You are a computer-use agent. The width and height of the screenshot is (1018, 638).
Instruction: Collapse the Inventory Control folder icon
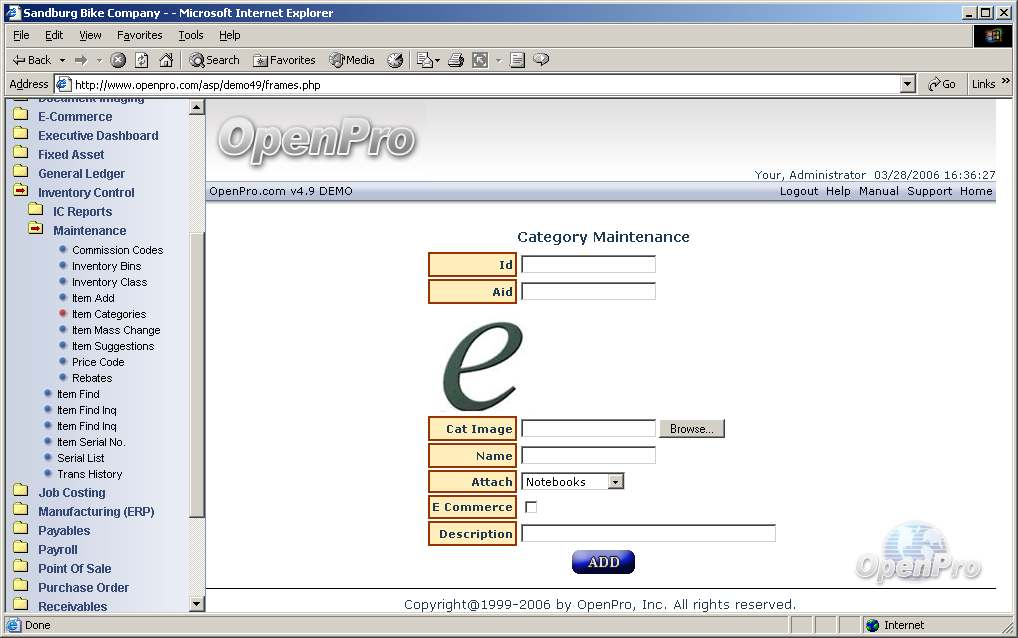[x=20, y=192]
